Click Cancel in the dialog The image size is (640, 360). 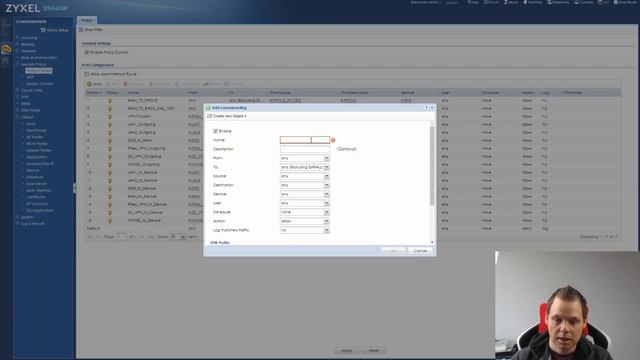pyautogui.click(x=420, y=251)
